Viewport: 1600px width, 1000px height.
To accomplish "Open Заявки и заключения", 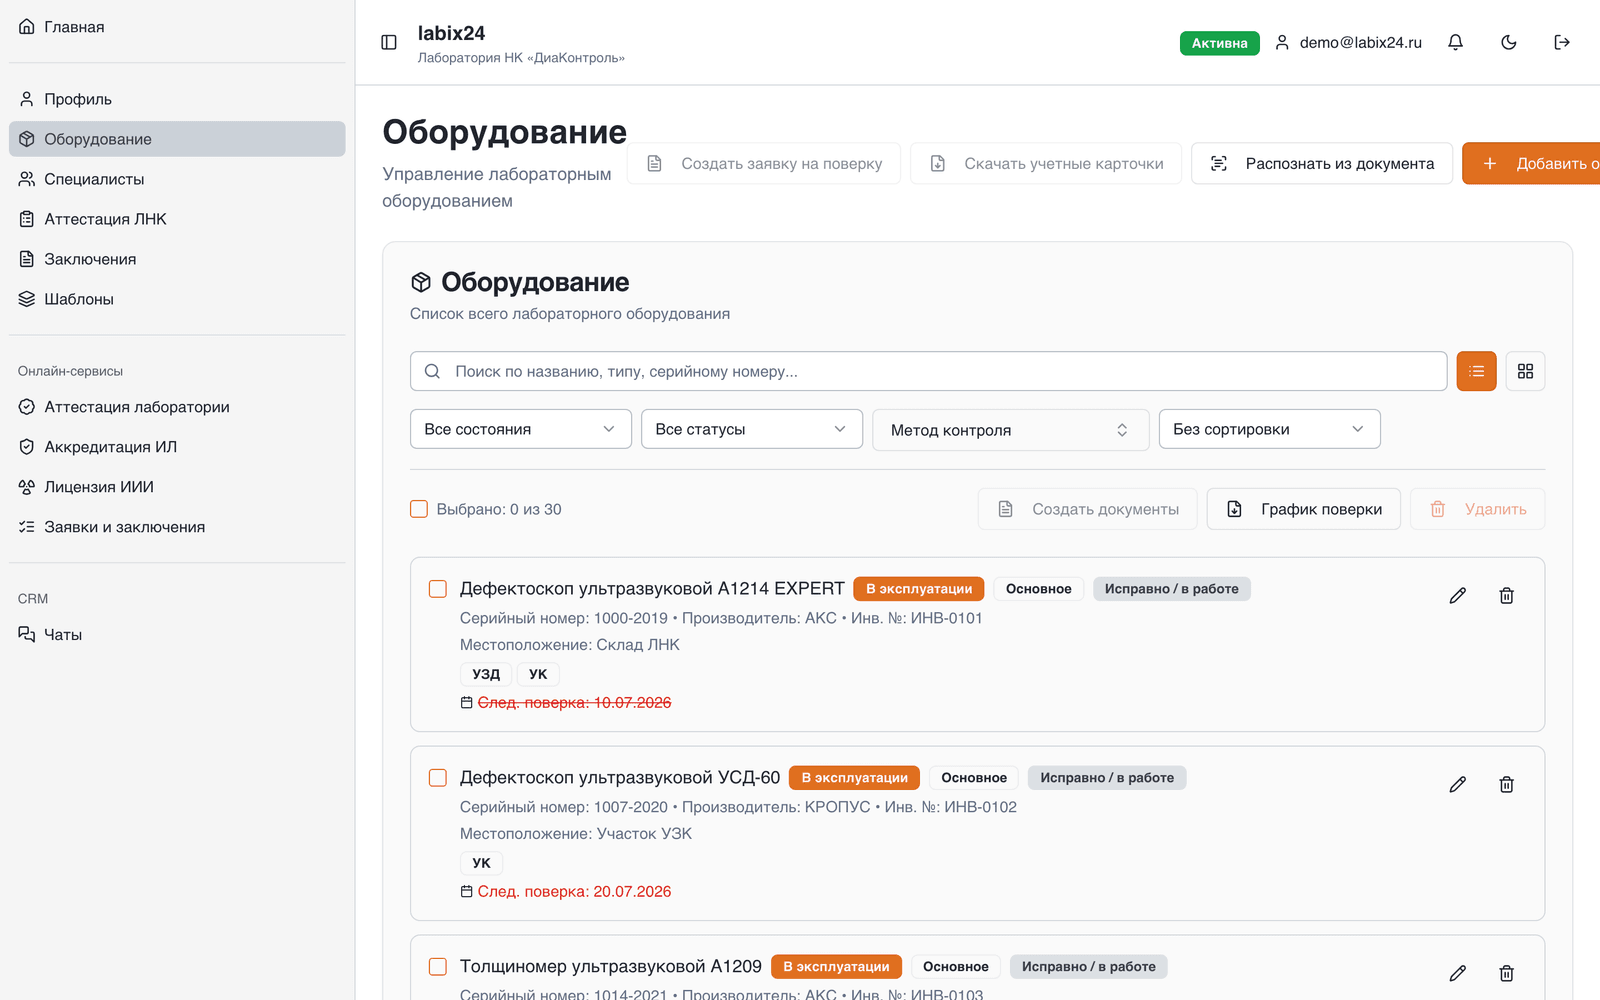I will pyautogui.click(x=177, y=527).
